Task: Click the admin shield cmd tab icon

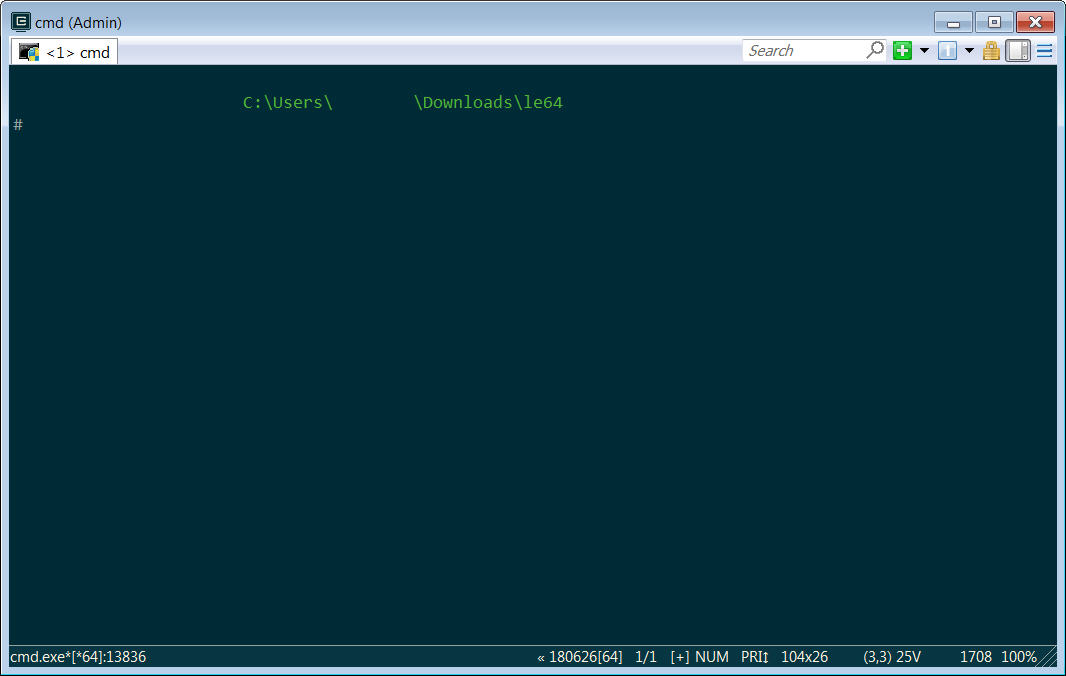Action: click(29, 52)
